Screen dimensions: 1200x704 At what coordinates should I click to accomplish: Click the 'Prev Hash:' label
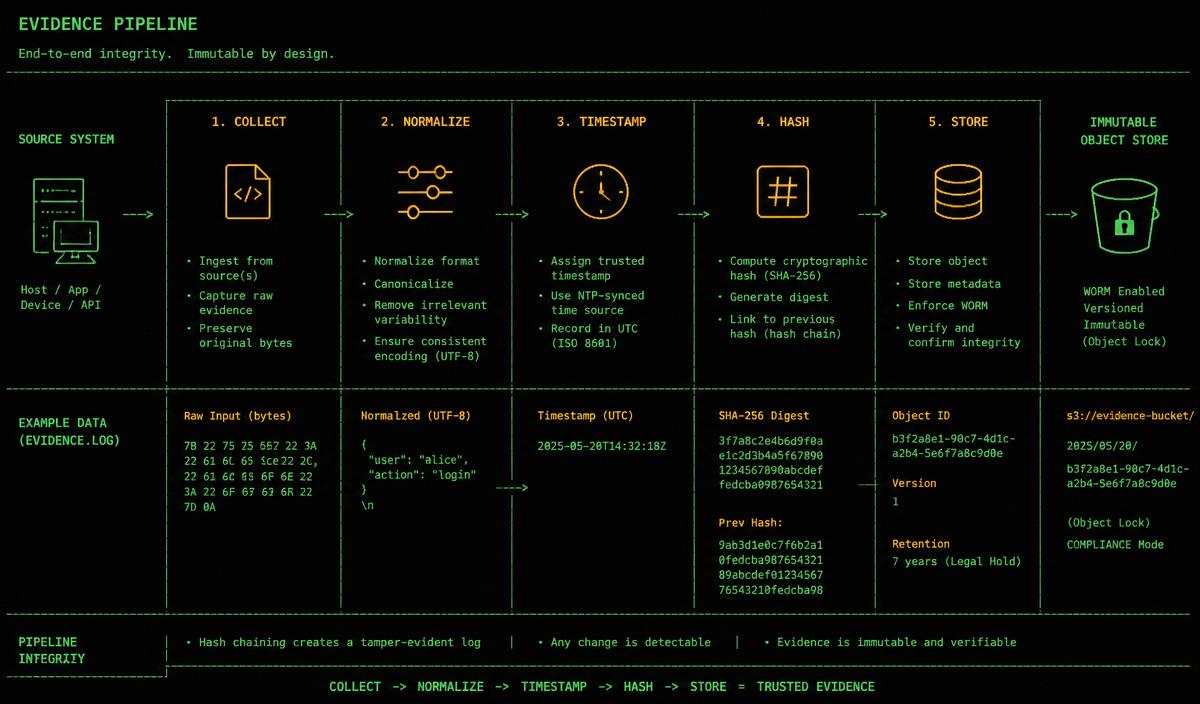click(x=750, y=523)
